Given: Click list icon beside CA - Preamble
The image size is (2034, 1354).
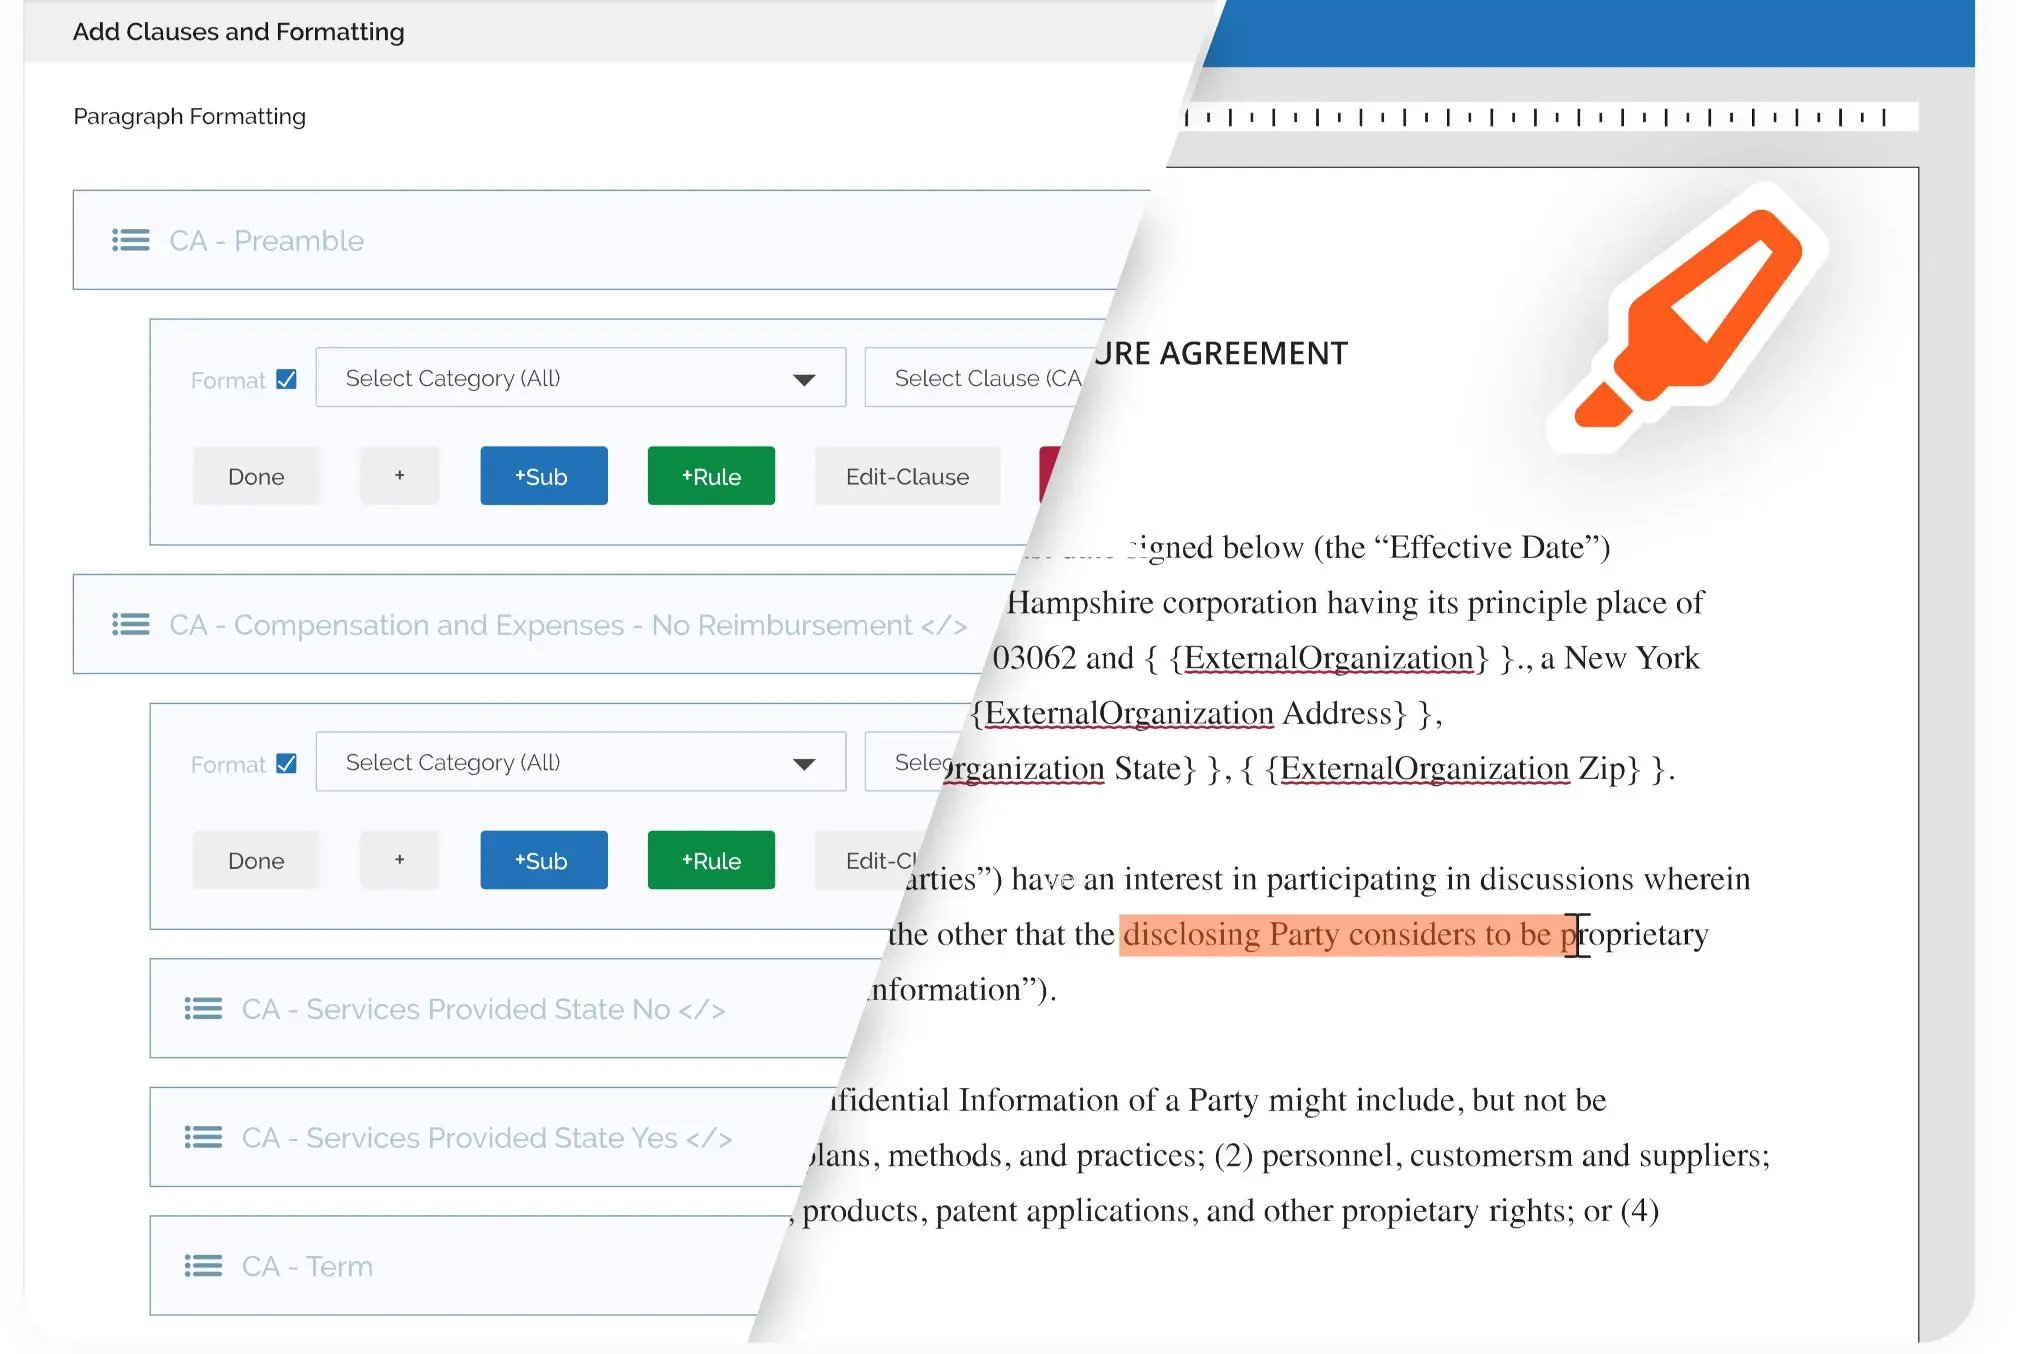Looking at the screenshot, I should 131,240.
